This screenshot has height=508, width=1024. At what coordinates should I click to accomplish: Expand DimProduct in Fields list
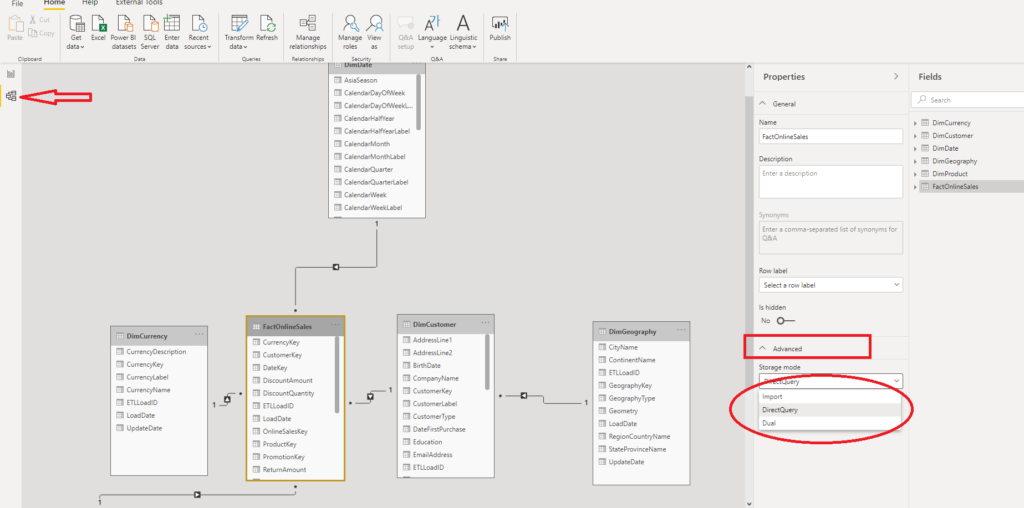coord(916,174)
